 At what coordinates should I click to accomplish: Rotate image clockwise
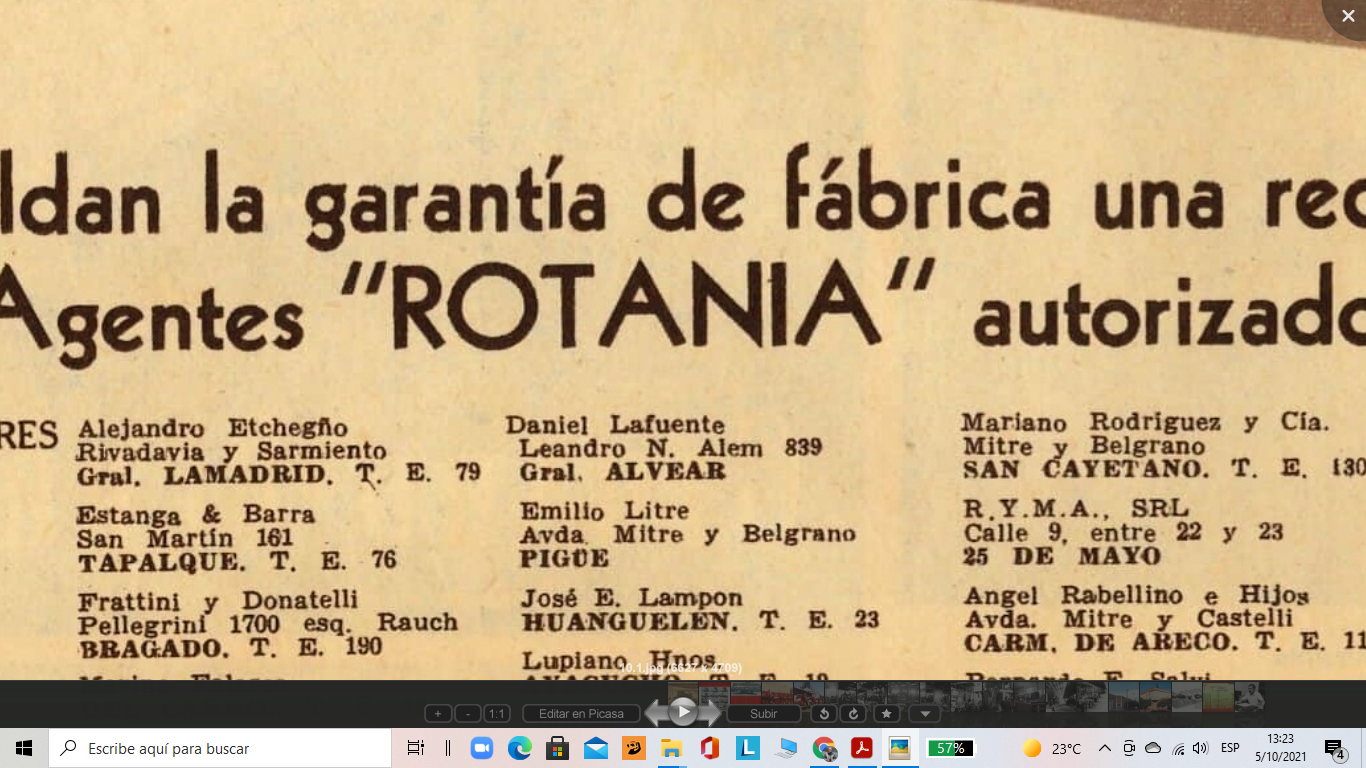click(853, 714)
